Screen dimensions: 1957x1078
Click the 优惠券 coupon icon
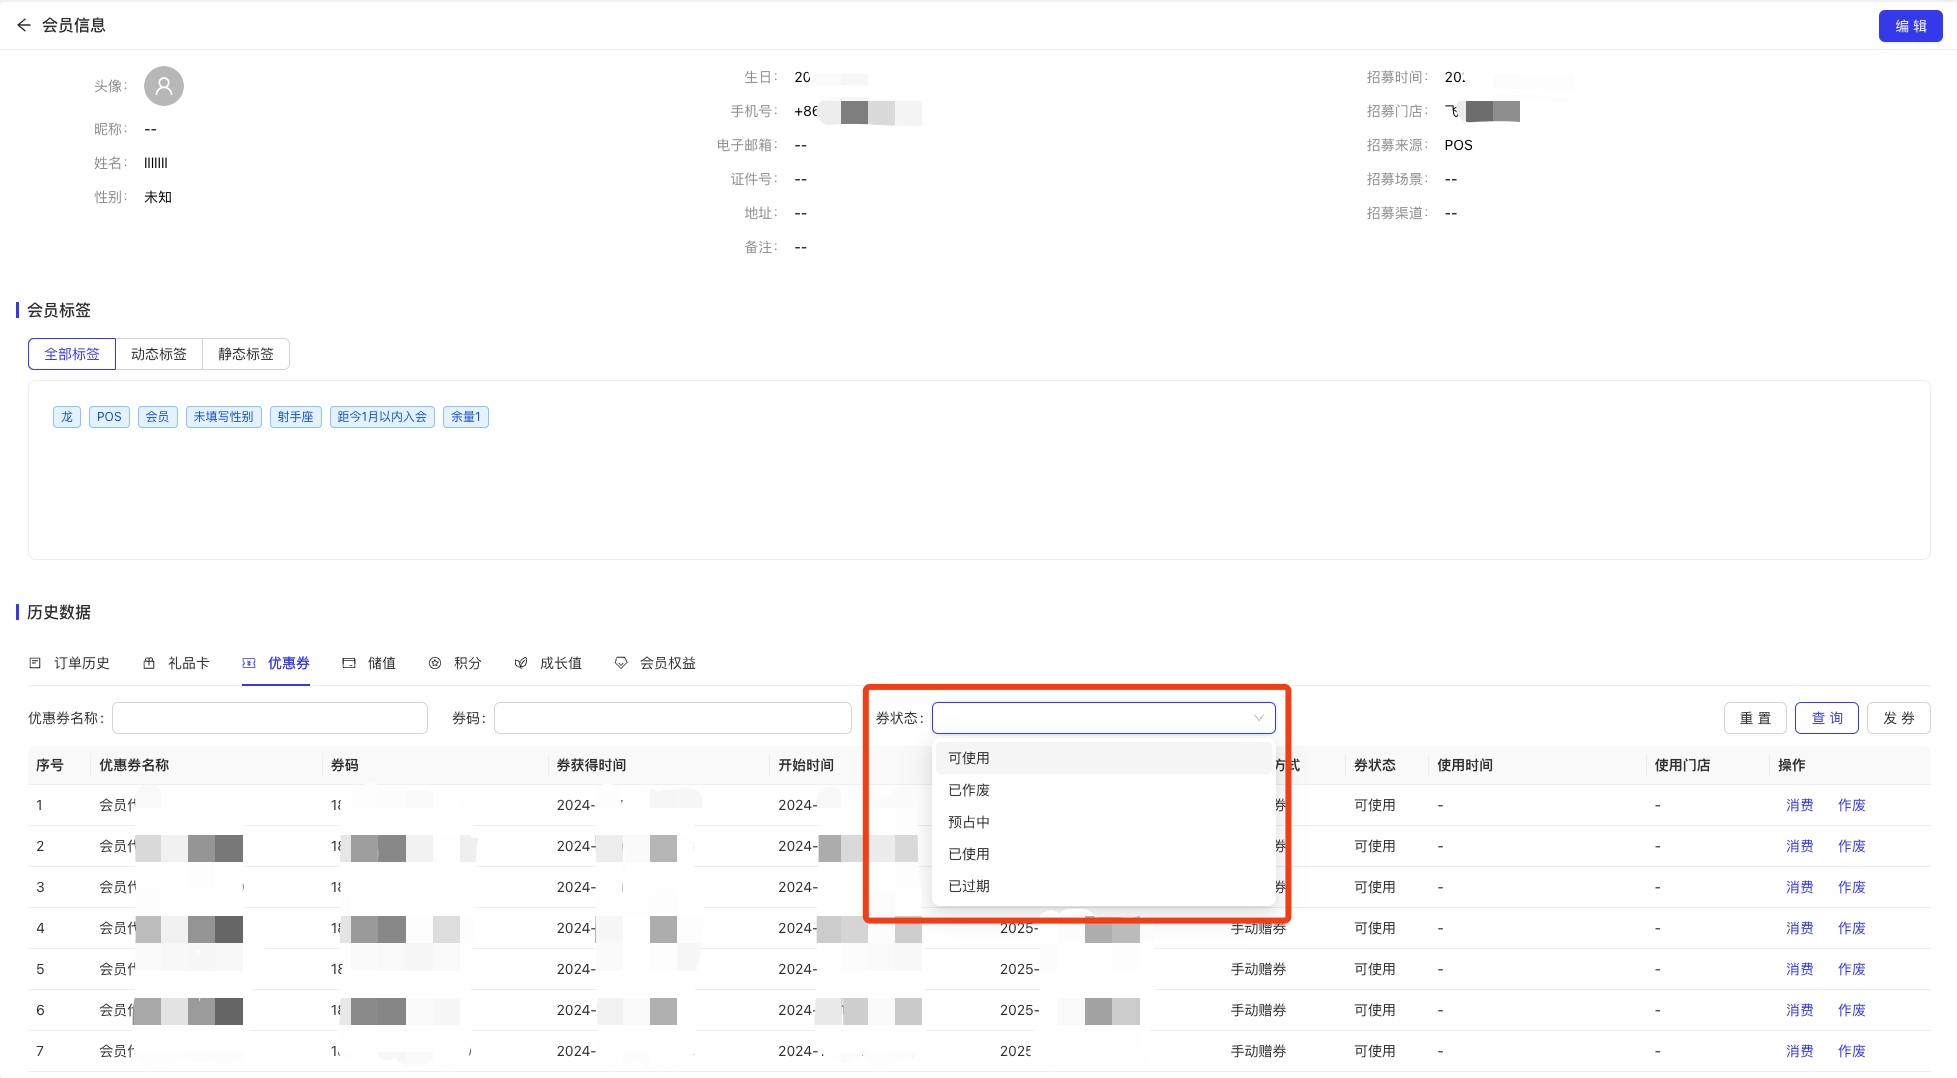249,663
